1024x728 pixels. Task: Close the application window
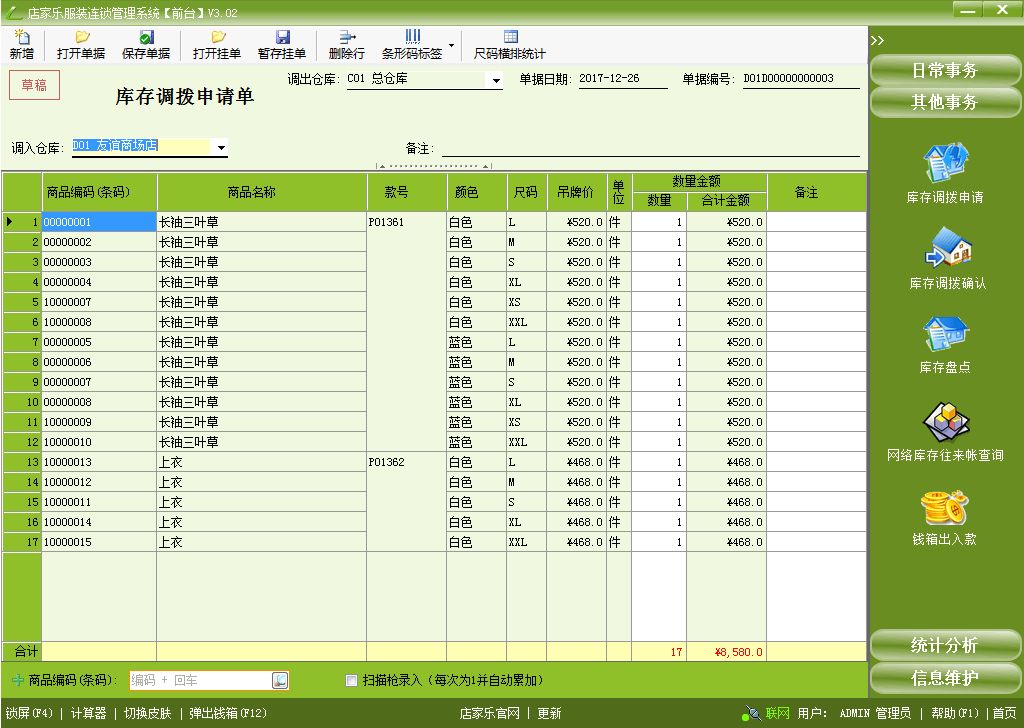[x=1003, y=10]
